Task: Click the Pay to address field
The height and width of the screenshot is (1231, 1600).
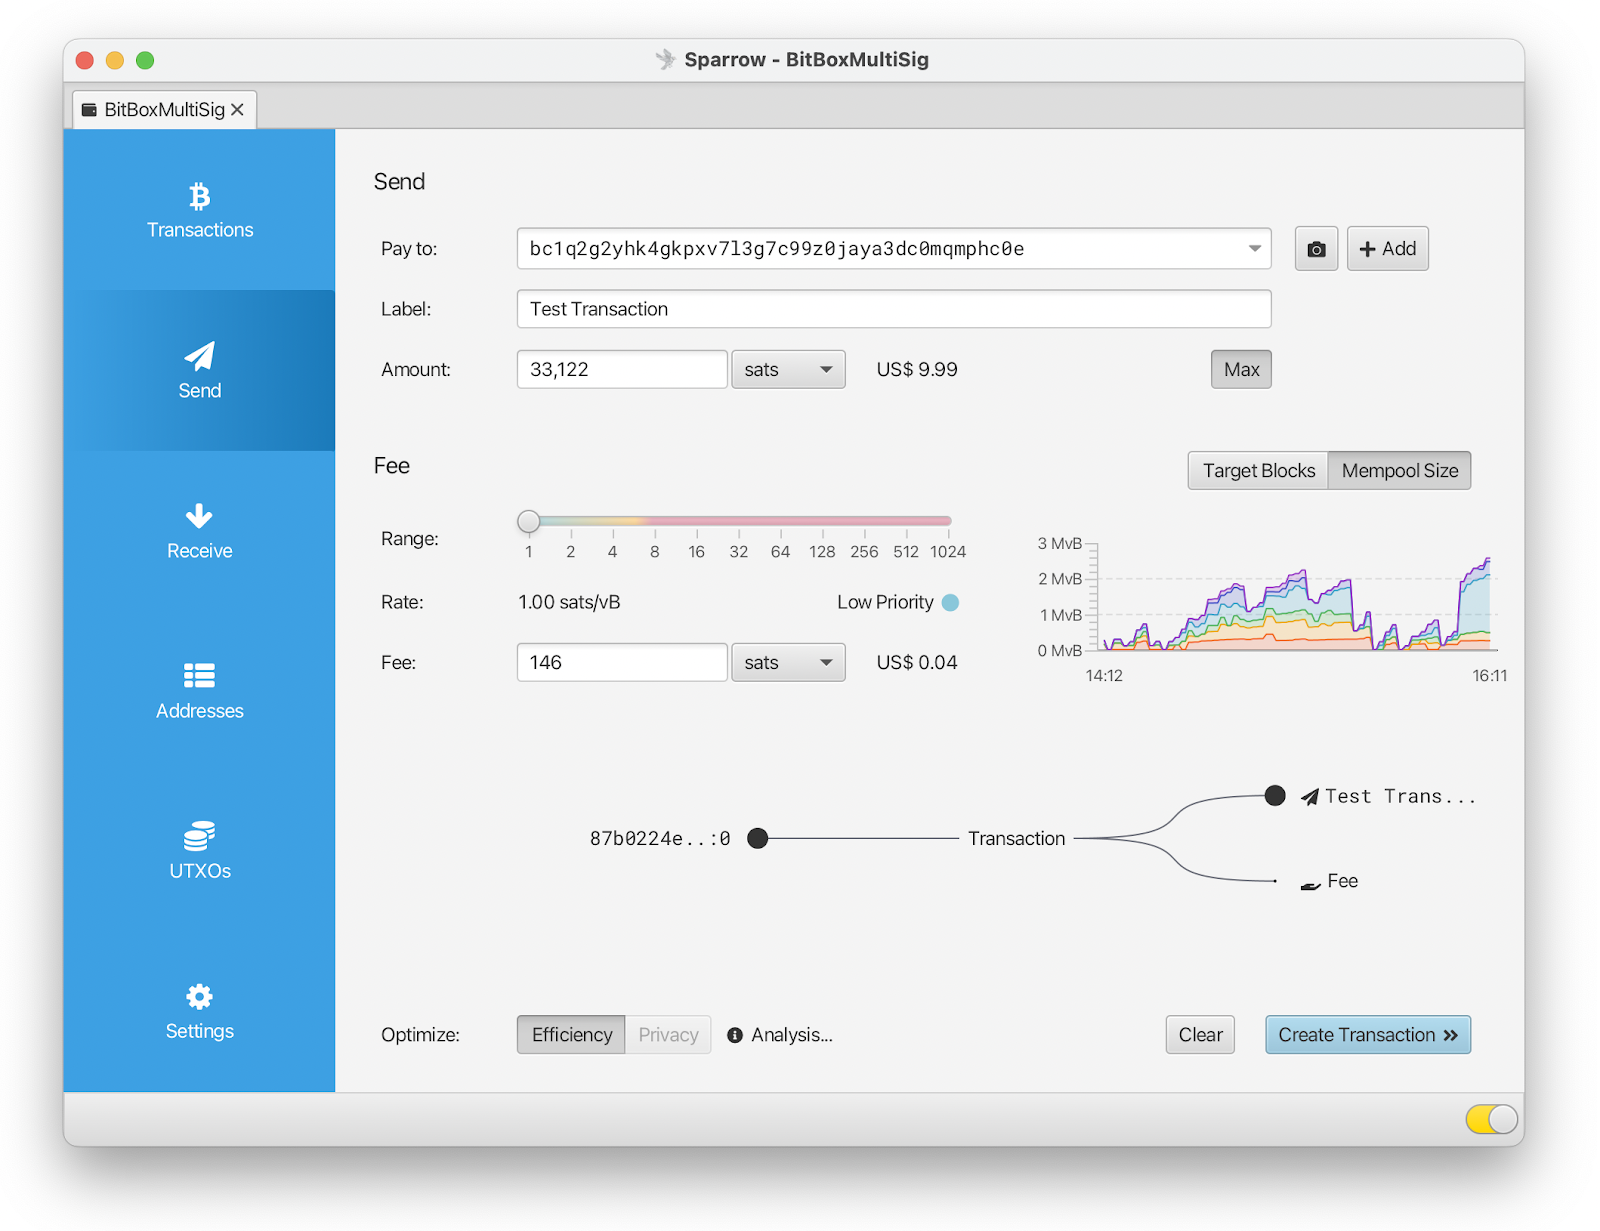Action: tap(893, 249)
